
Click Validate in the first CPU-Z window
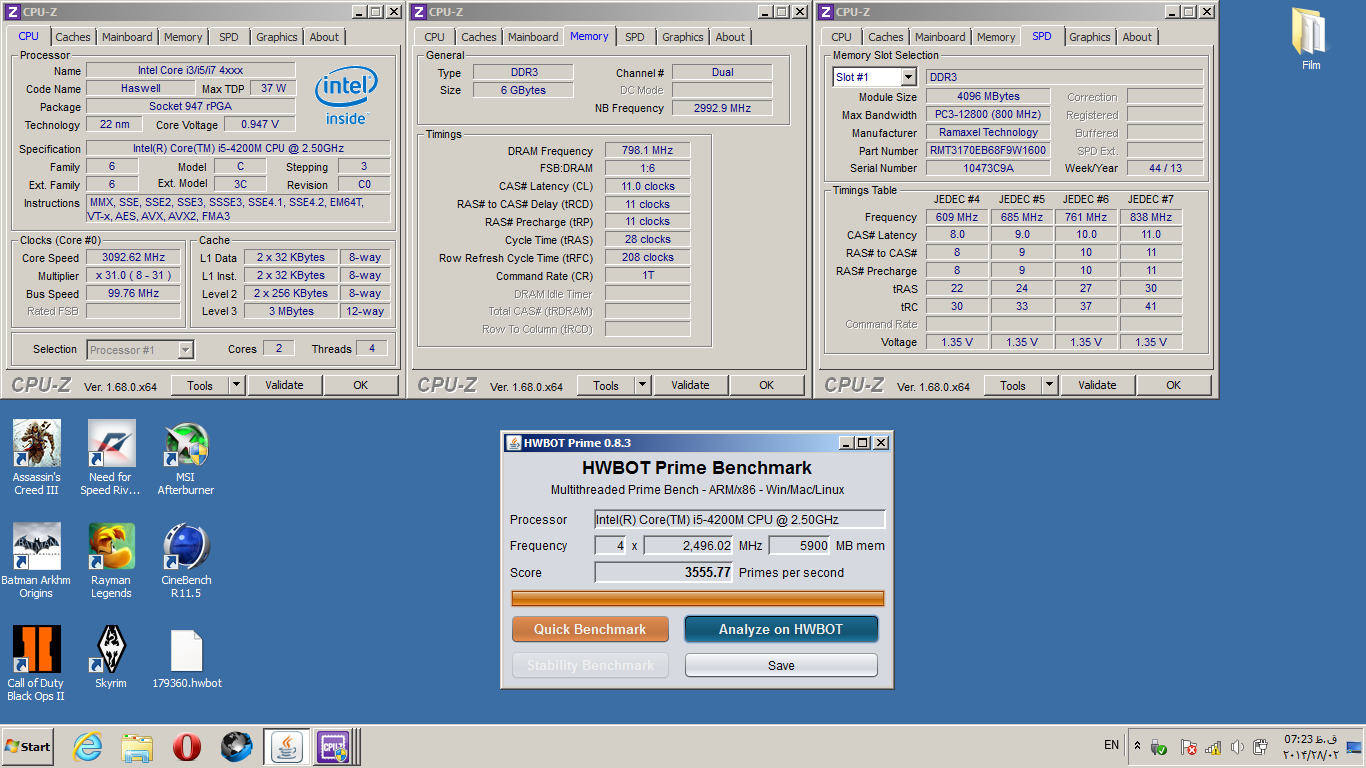[x=284, y=385]
